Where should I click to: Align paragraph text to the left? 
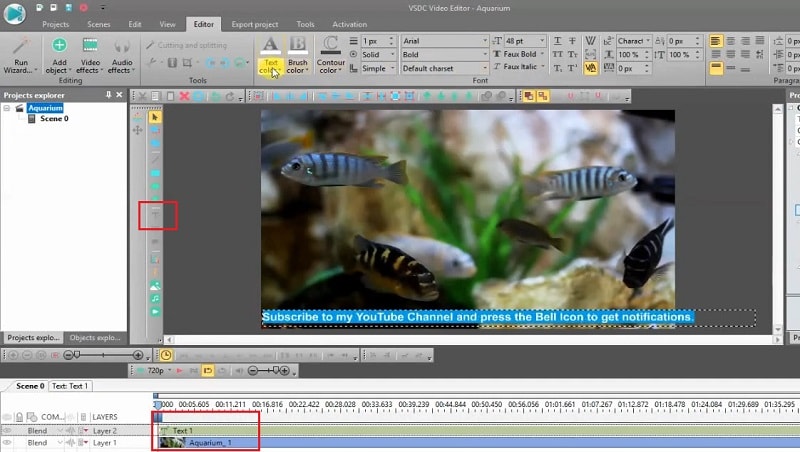pos(716,41)
